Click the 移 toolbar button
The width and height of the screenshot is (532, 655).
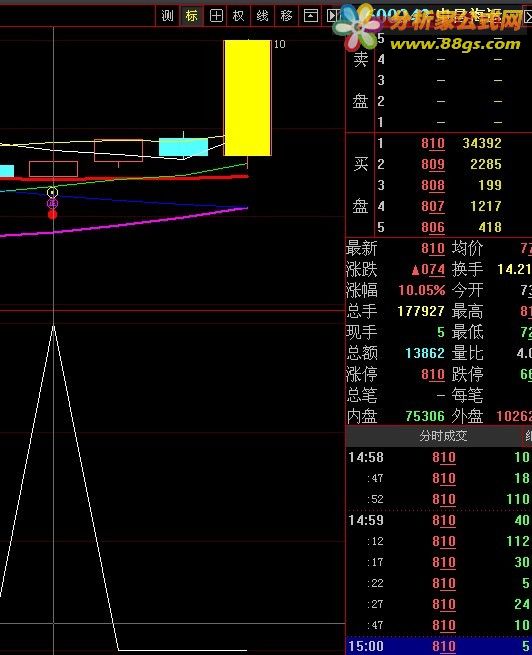pyautogui.click(x=286, y=16)
